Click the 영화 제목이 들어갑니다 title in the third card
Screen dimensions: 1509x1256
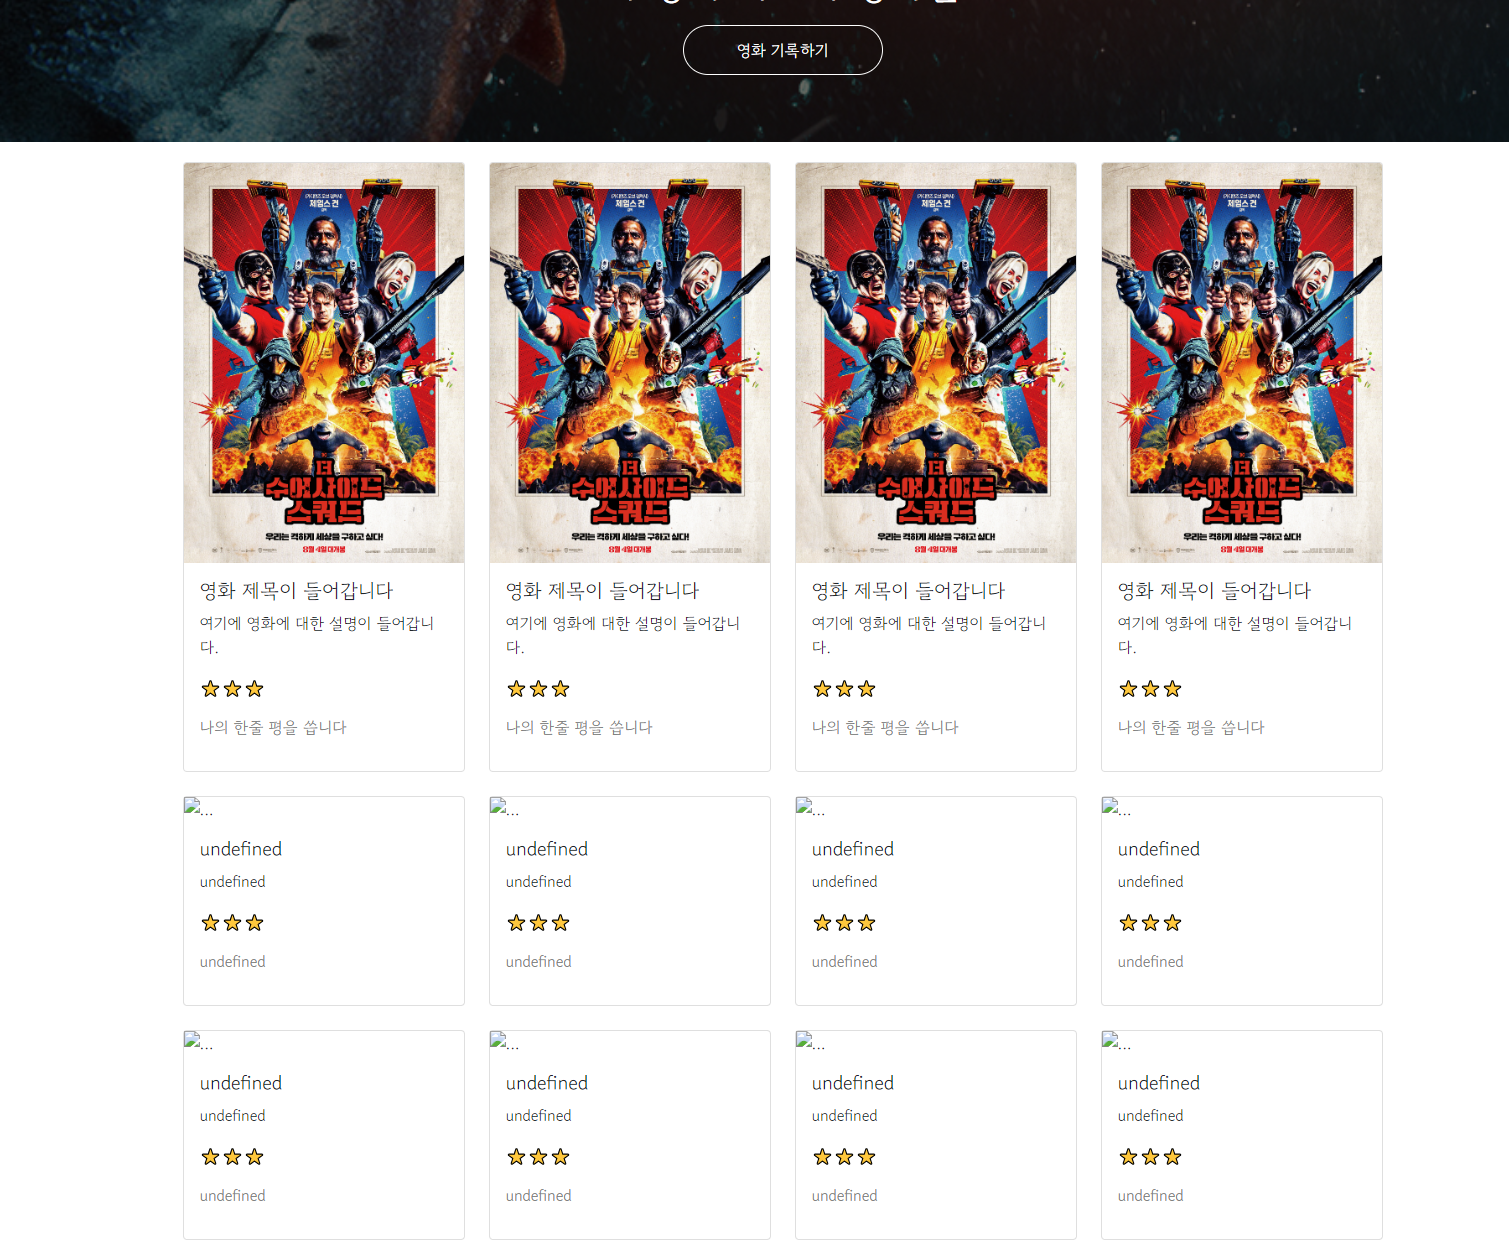[909, 591]
